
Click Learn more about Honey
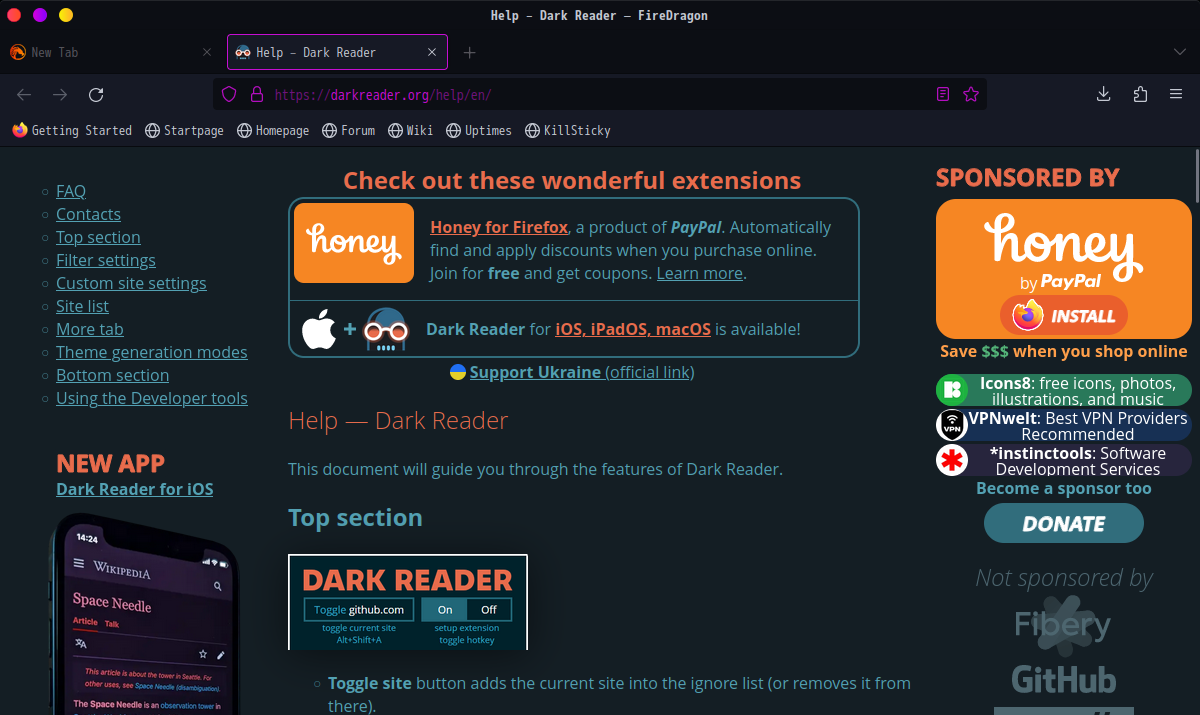(x=700, y=273)
